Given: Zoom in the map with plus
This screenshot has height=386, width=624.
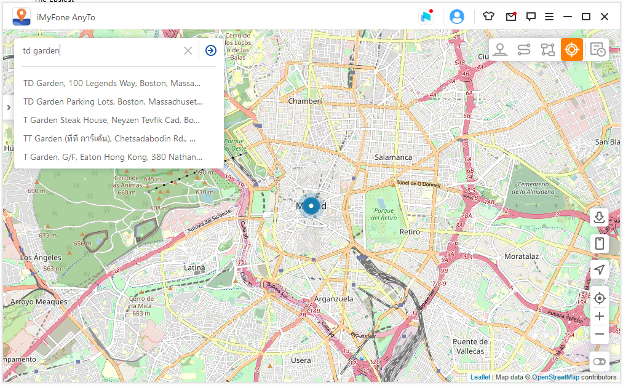Looking at the screenshot, I should tap(599, 316).
